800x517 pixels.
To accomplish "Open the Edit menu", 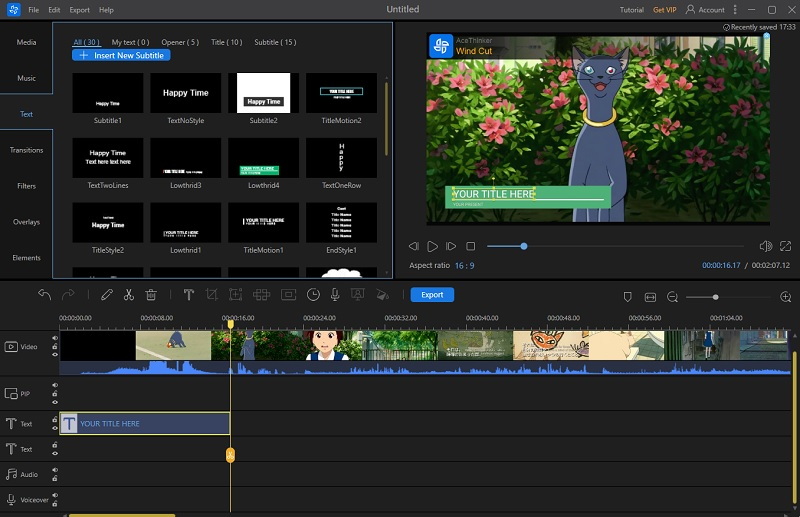I will [x=54, y=10].
